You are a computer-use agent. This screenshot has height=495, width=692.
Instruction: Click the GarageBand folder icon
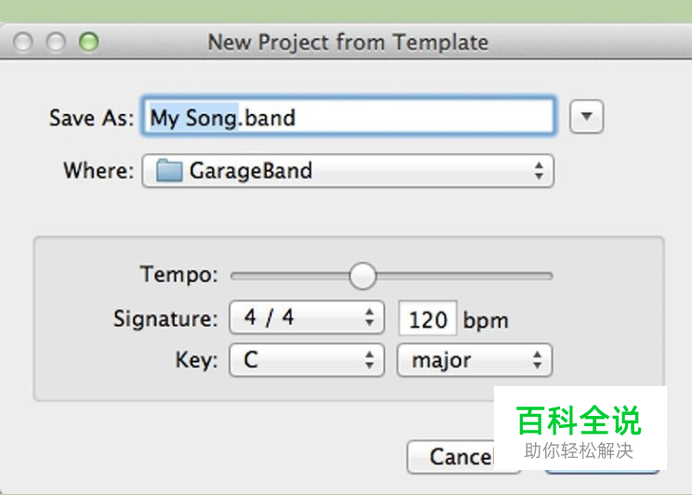click(170, 171)
